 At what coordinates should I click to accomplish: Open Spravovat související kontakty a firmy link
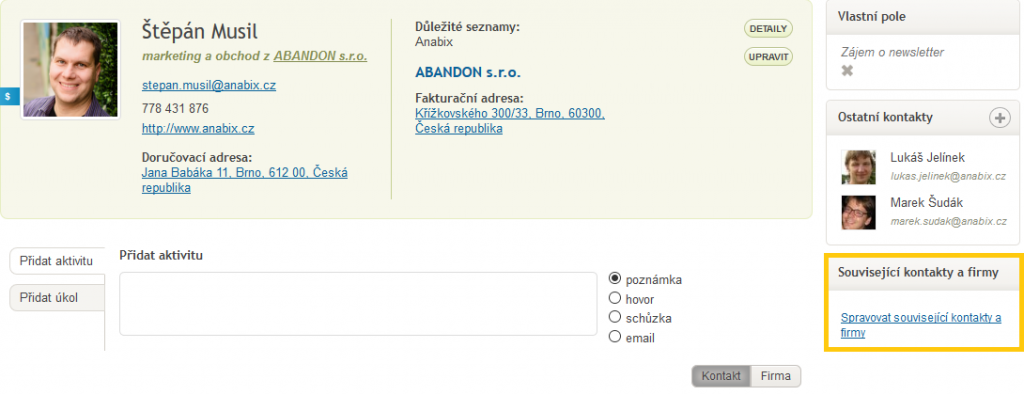pos(921,324)
